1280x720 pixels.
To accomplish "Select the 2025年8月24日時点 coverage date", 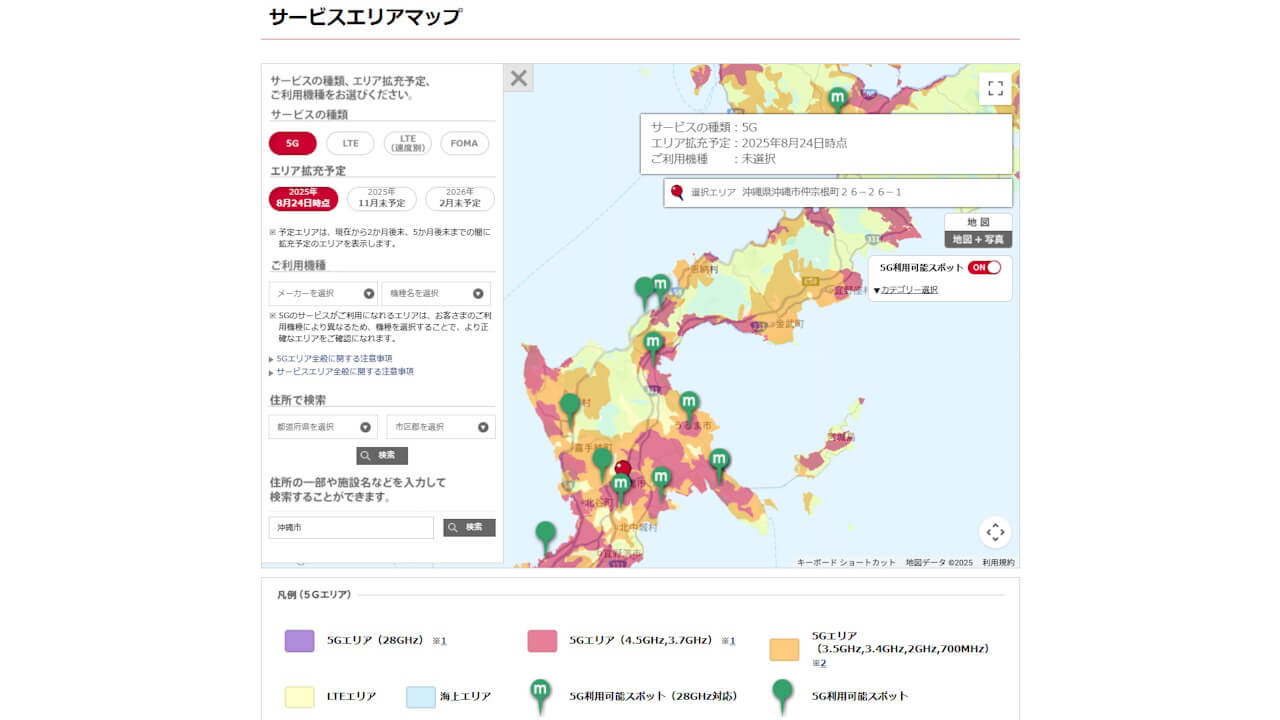I will [x=303, y=198].
